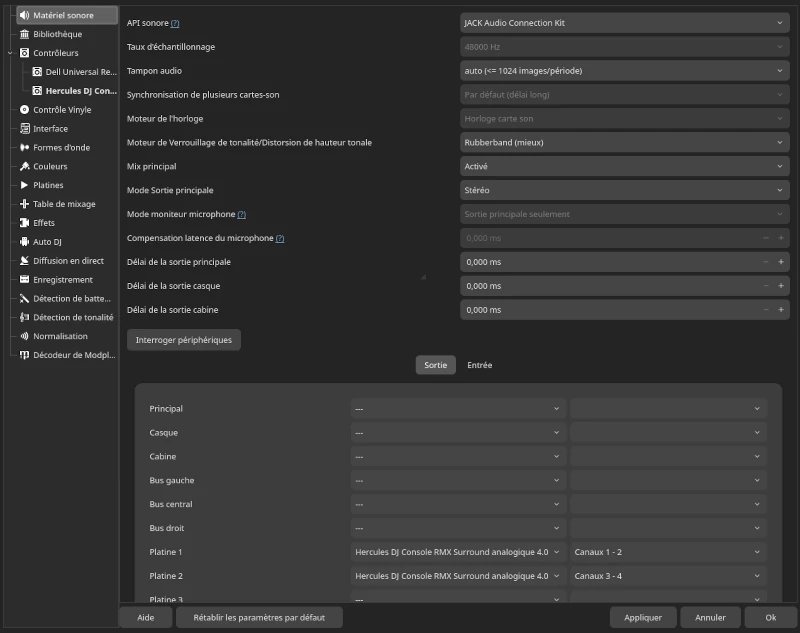Viewport: 800px width, 633px height.
Task: Decrease Délai de la sortie casque value
Action: click(x=766, y=286)
